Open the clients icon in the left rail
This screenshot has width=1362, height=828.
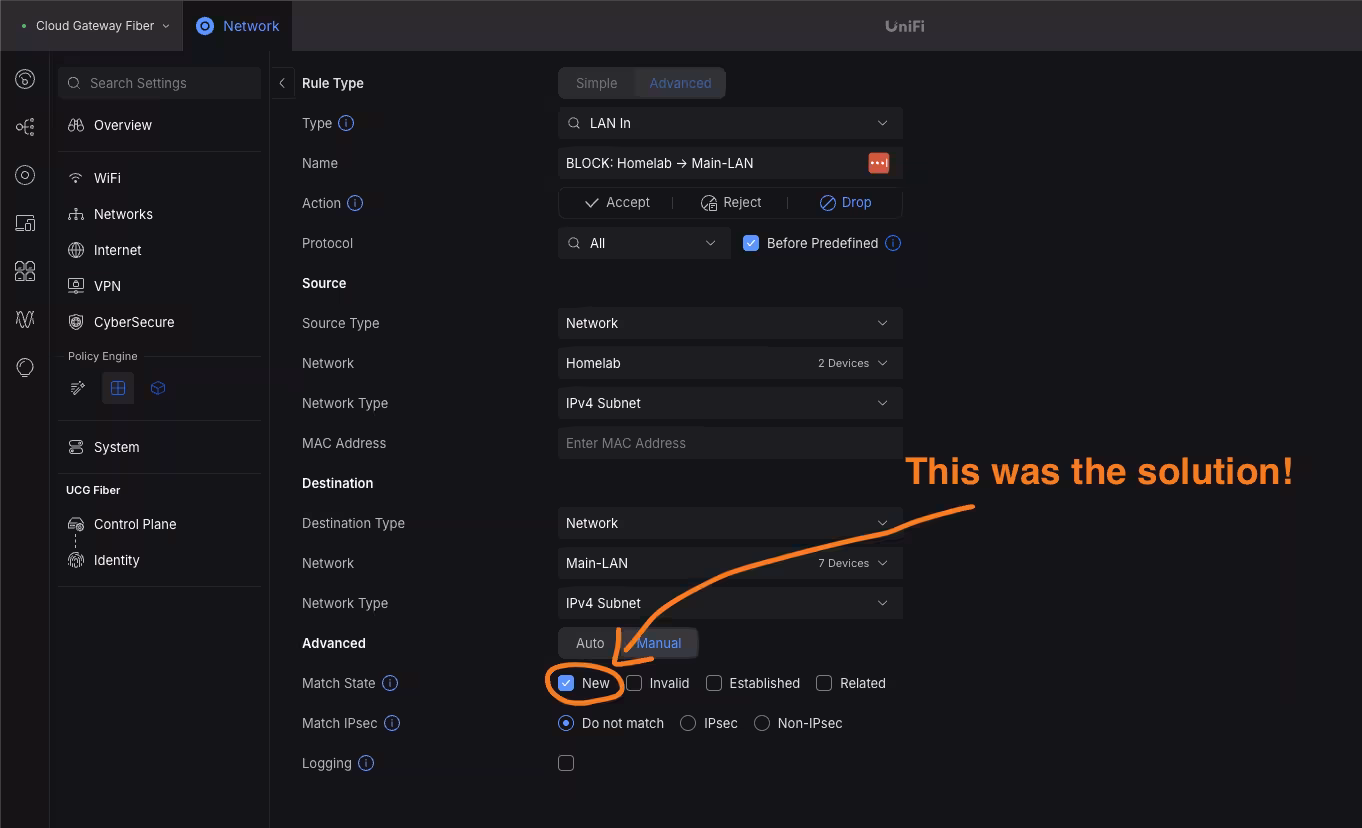coord(24,271)
